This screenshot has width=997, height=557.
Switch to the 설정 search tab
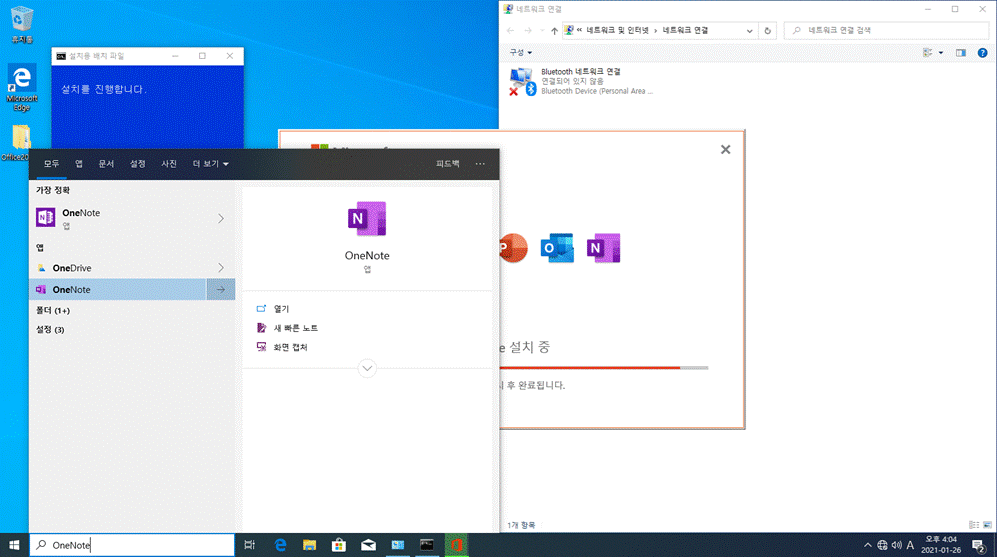click(137, 164)
